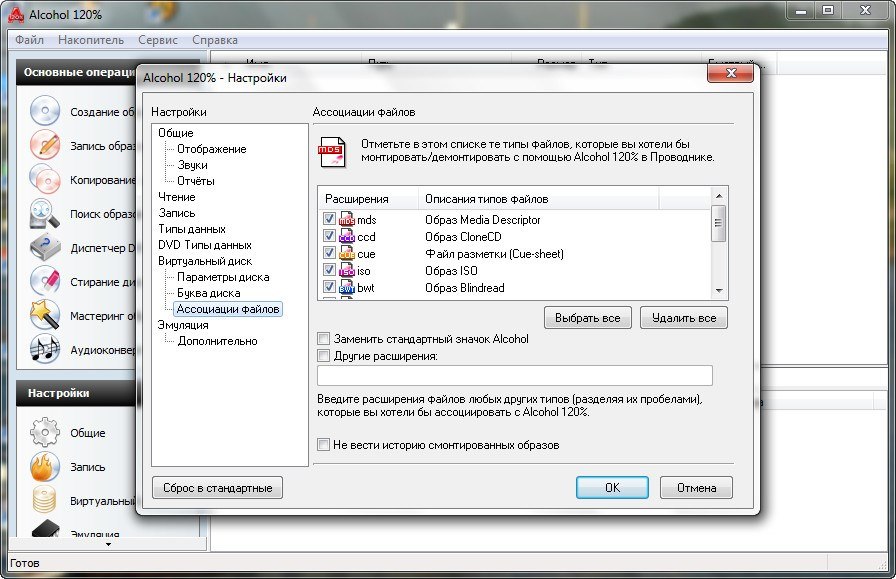The image size is (896, 579).
Task: Check the 'Заменить стандартный значок Alcohol' option
Action: click(x=323, y=339)
